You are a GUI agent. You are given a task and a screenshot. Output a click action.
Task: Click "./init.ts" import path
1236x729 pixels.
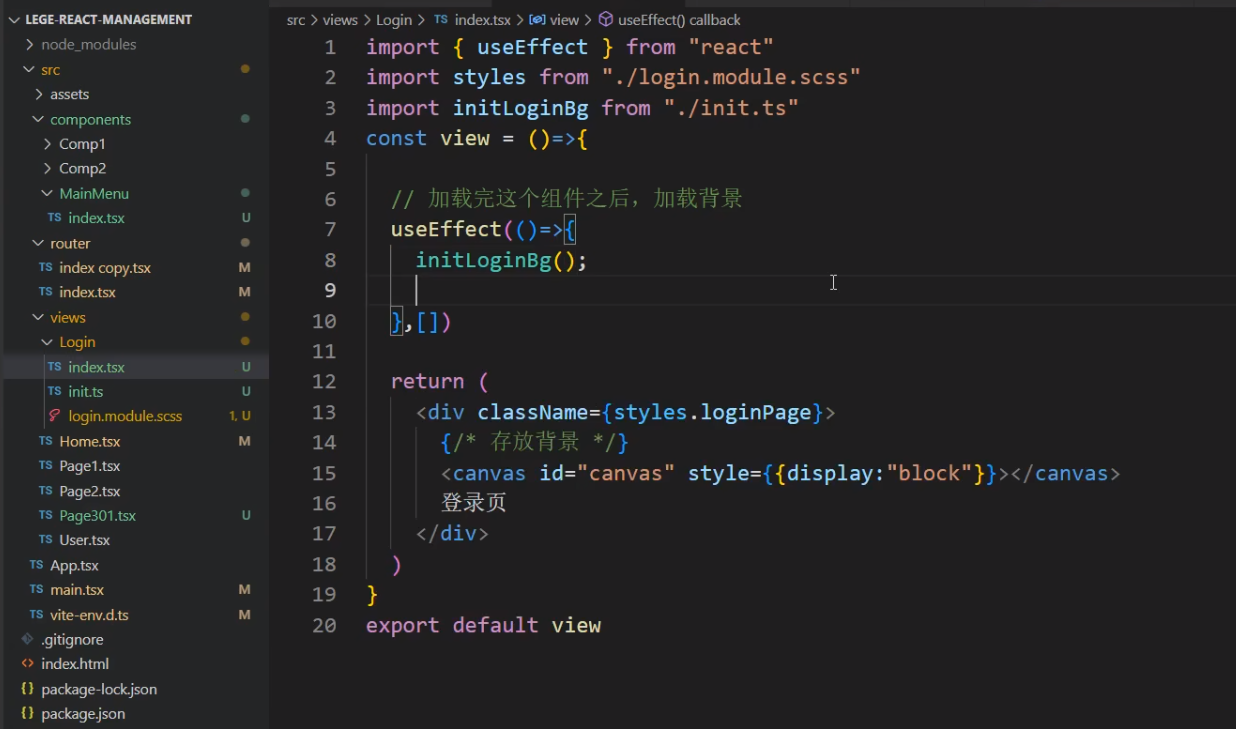[x=731, y=108]
